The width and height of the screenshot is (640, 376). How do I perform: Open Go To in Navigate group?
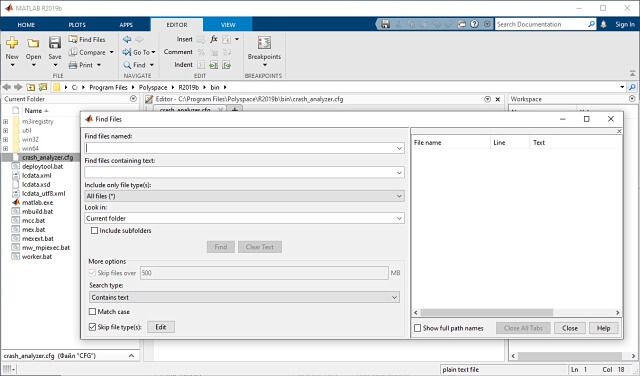click(139, 52)
